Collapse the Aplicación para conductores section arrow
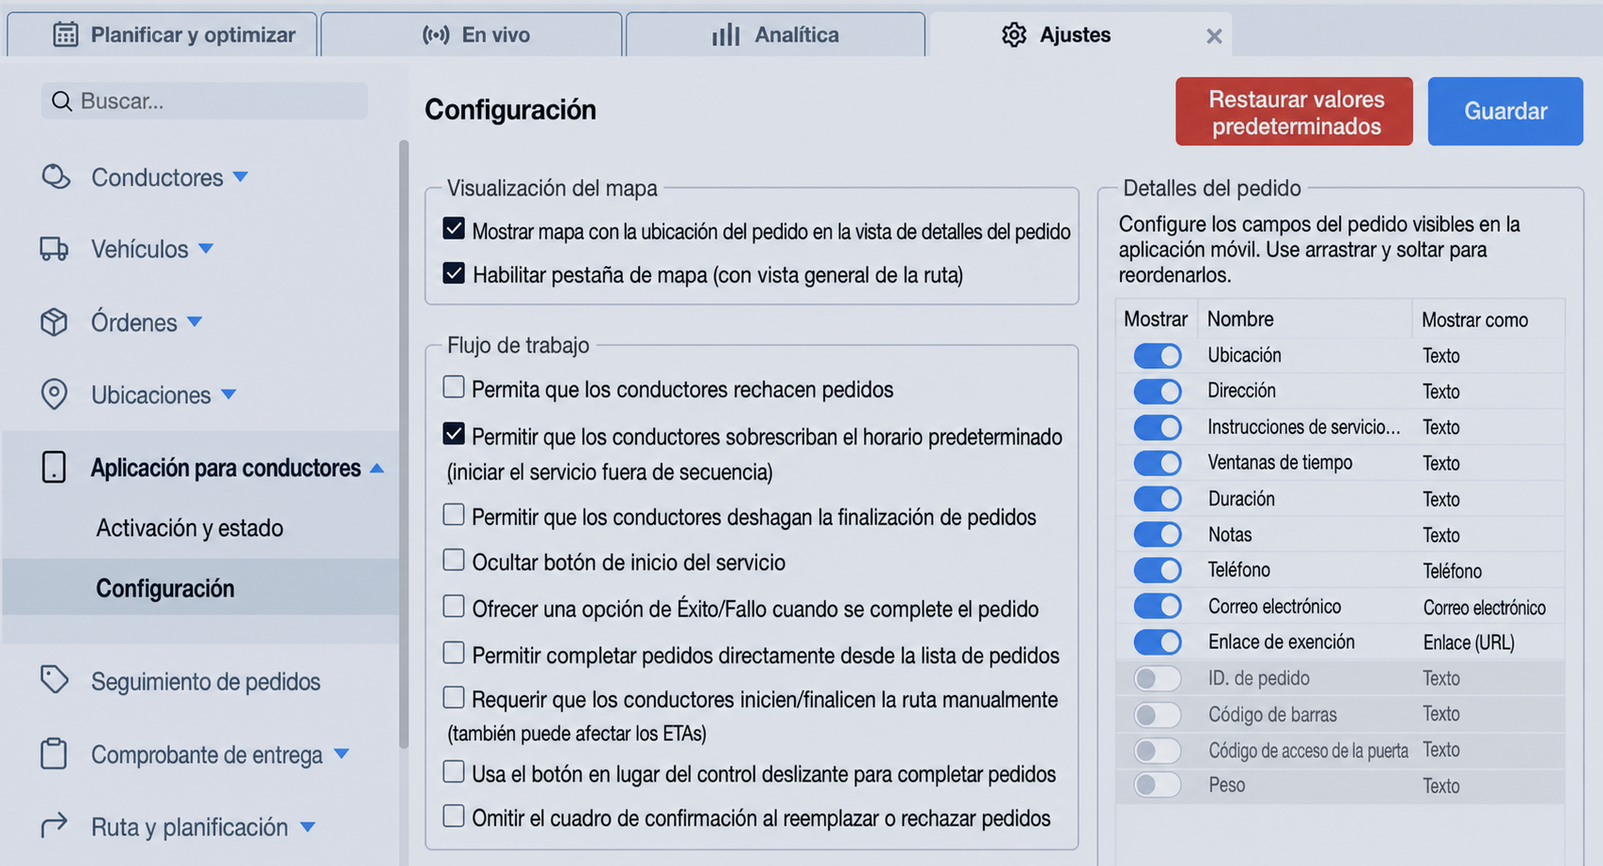This screenshot has width=1603, height=866. tap(377, 468)
